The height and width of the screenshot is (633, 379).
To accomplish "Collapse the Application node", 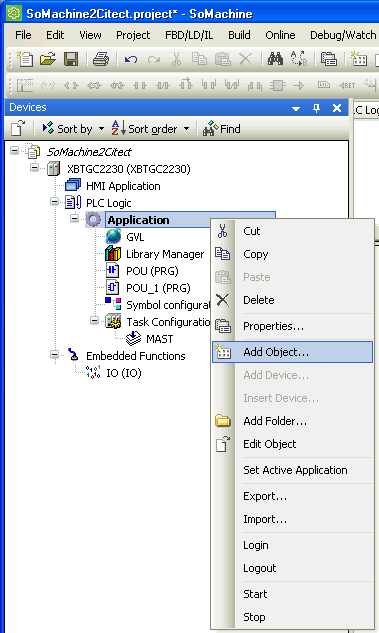I will pos(74,218).
